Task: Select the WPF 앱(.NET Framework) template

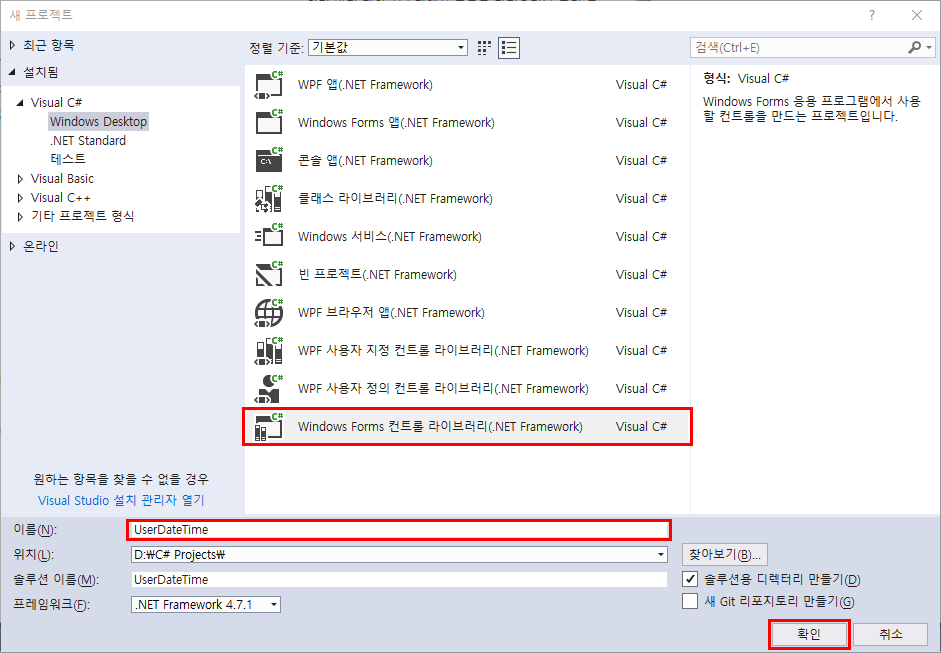Action: [x=467, y=85]
